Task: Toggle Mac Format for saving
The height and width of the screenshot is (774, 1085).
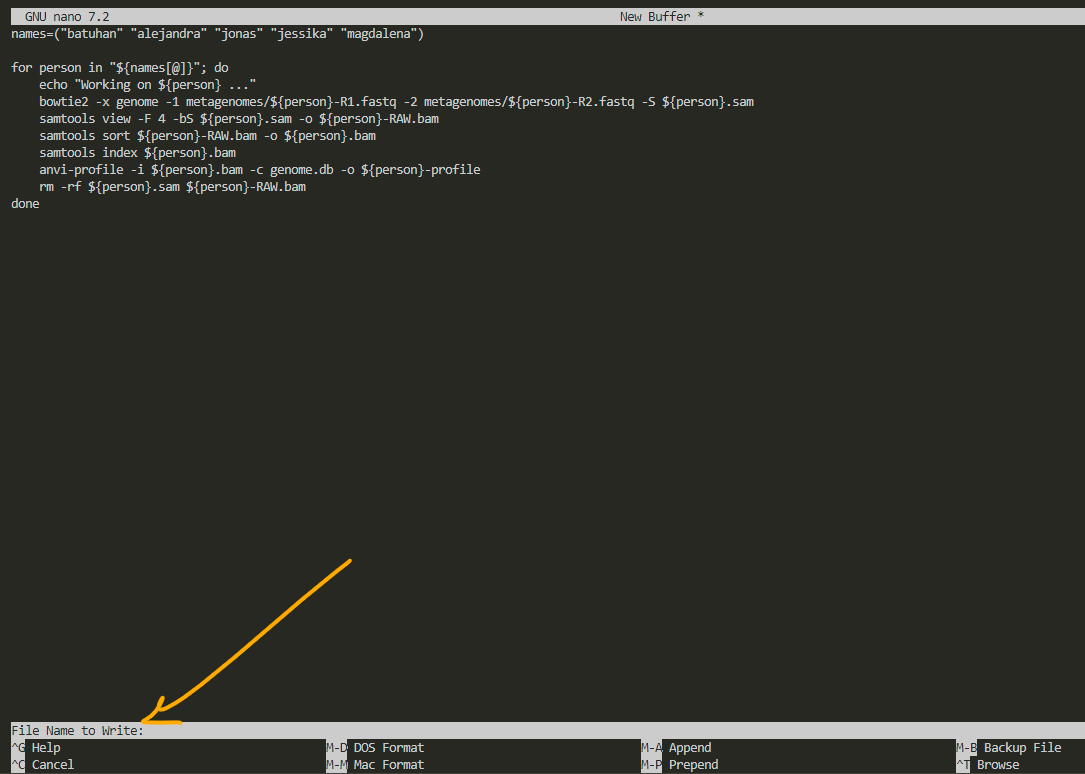Action: pos(388,765)
